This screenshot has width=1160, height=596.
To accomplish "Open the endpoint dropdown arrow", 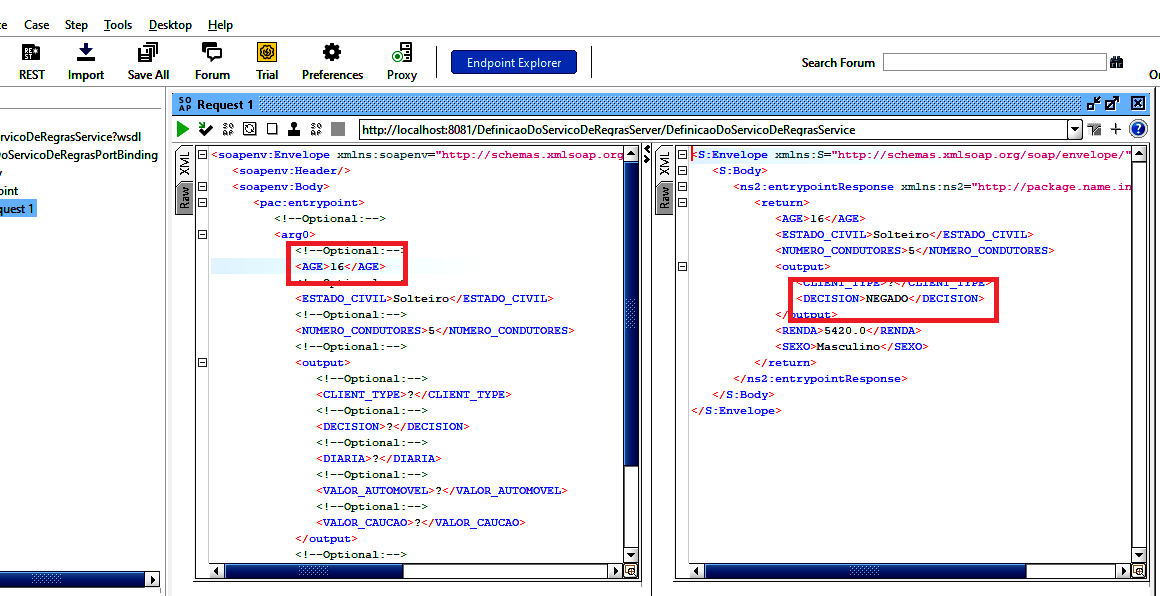I will click(x=1075, y=129).
